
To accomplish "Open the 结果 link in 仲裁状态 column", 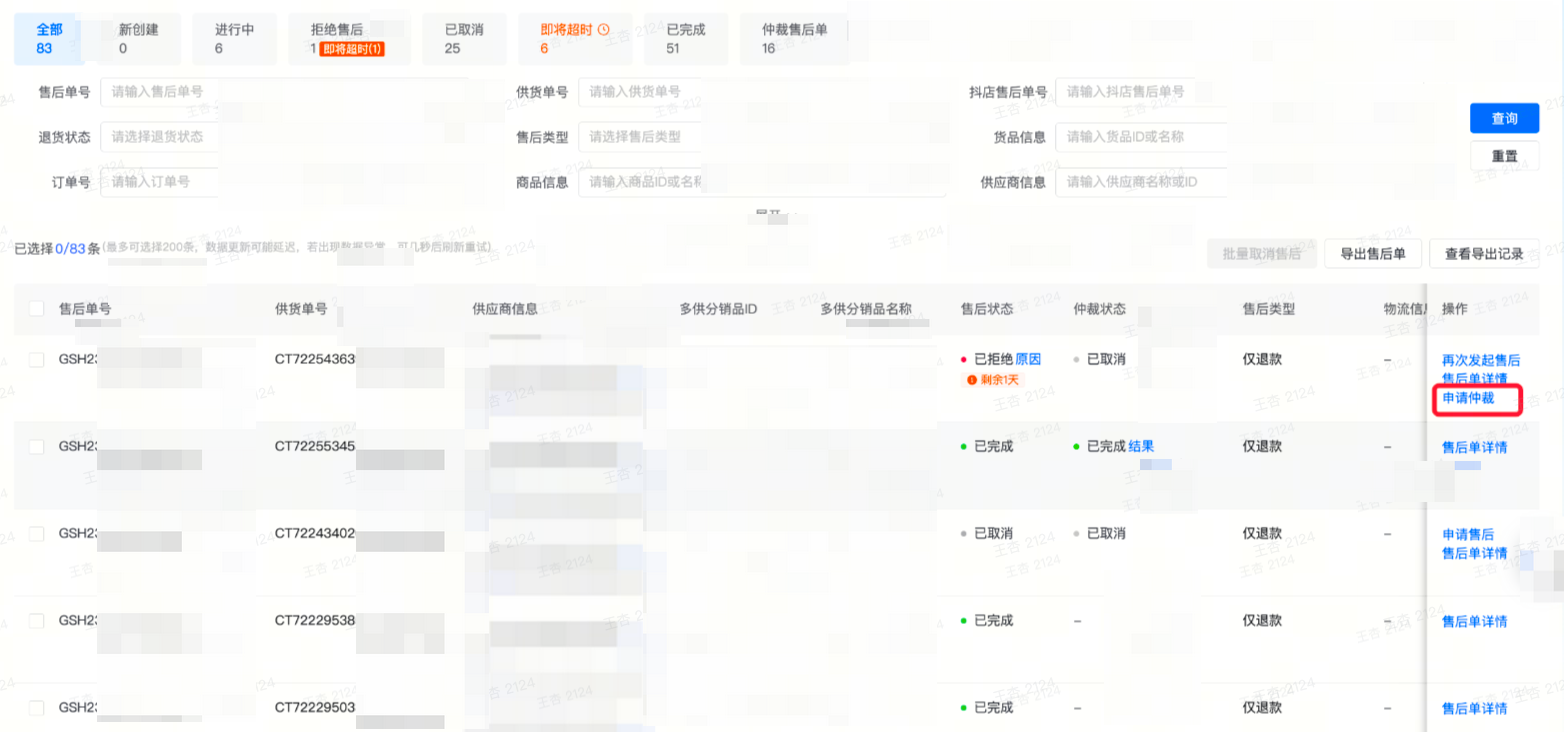I will click(1142, 446).
